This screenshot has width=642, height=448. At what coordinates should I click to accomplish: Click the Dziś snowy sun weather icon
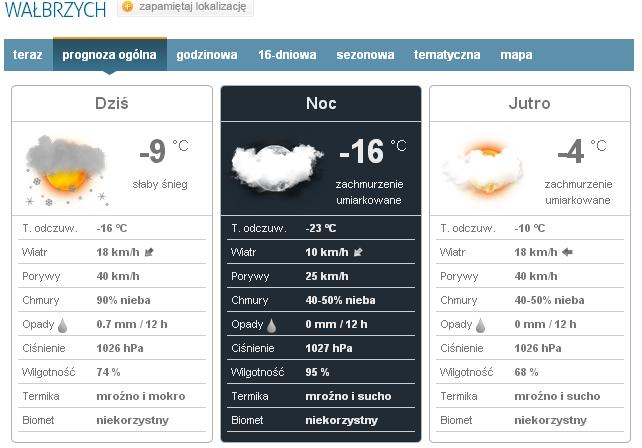tap(66, 170)
